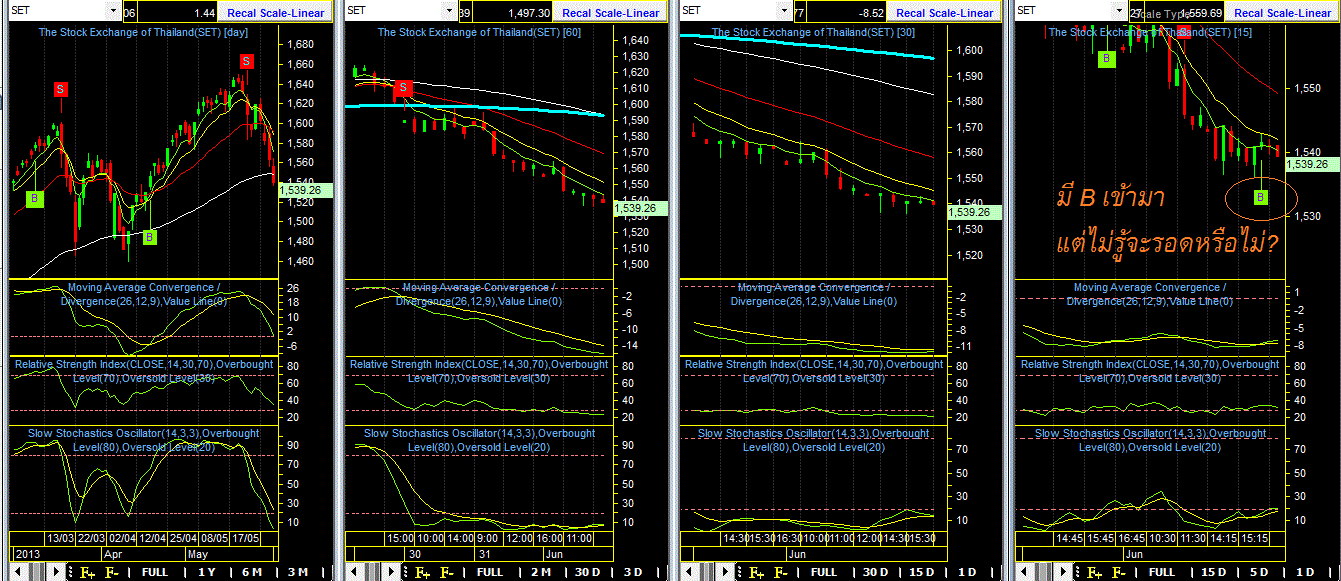Select the 15 D range under the 30-minute chart
This screenshot has height=581, width=1341.
tap(922, 572)
